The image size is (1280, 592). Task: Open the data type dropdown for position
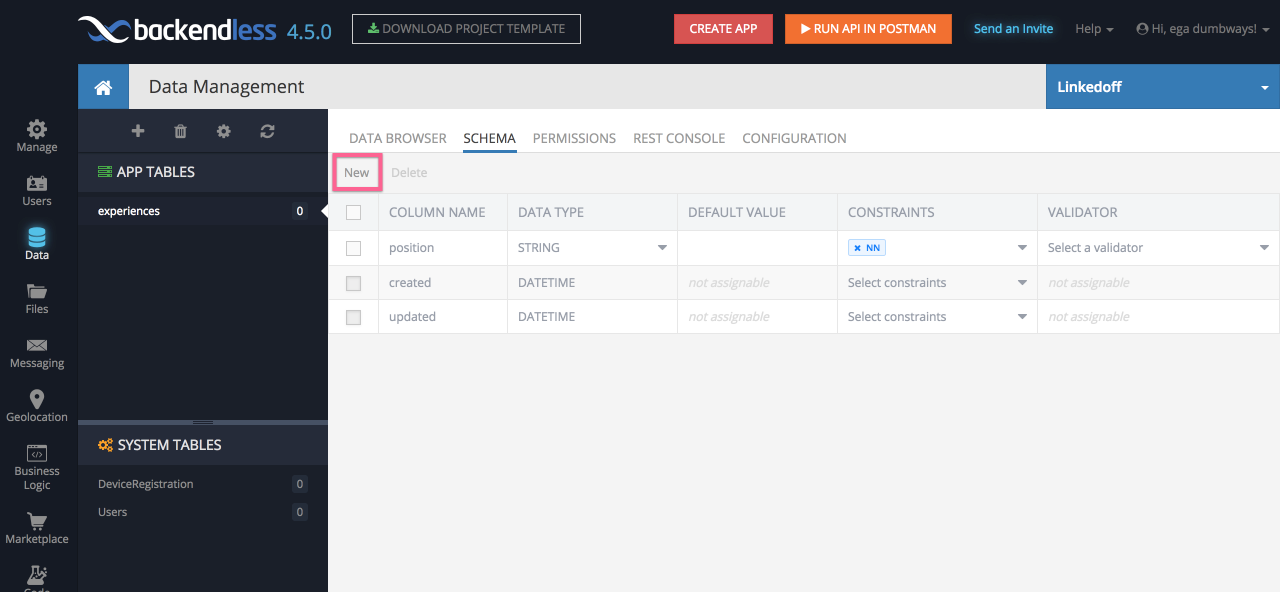[x=662, y=247]
